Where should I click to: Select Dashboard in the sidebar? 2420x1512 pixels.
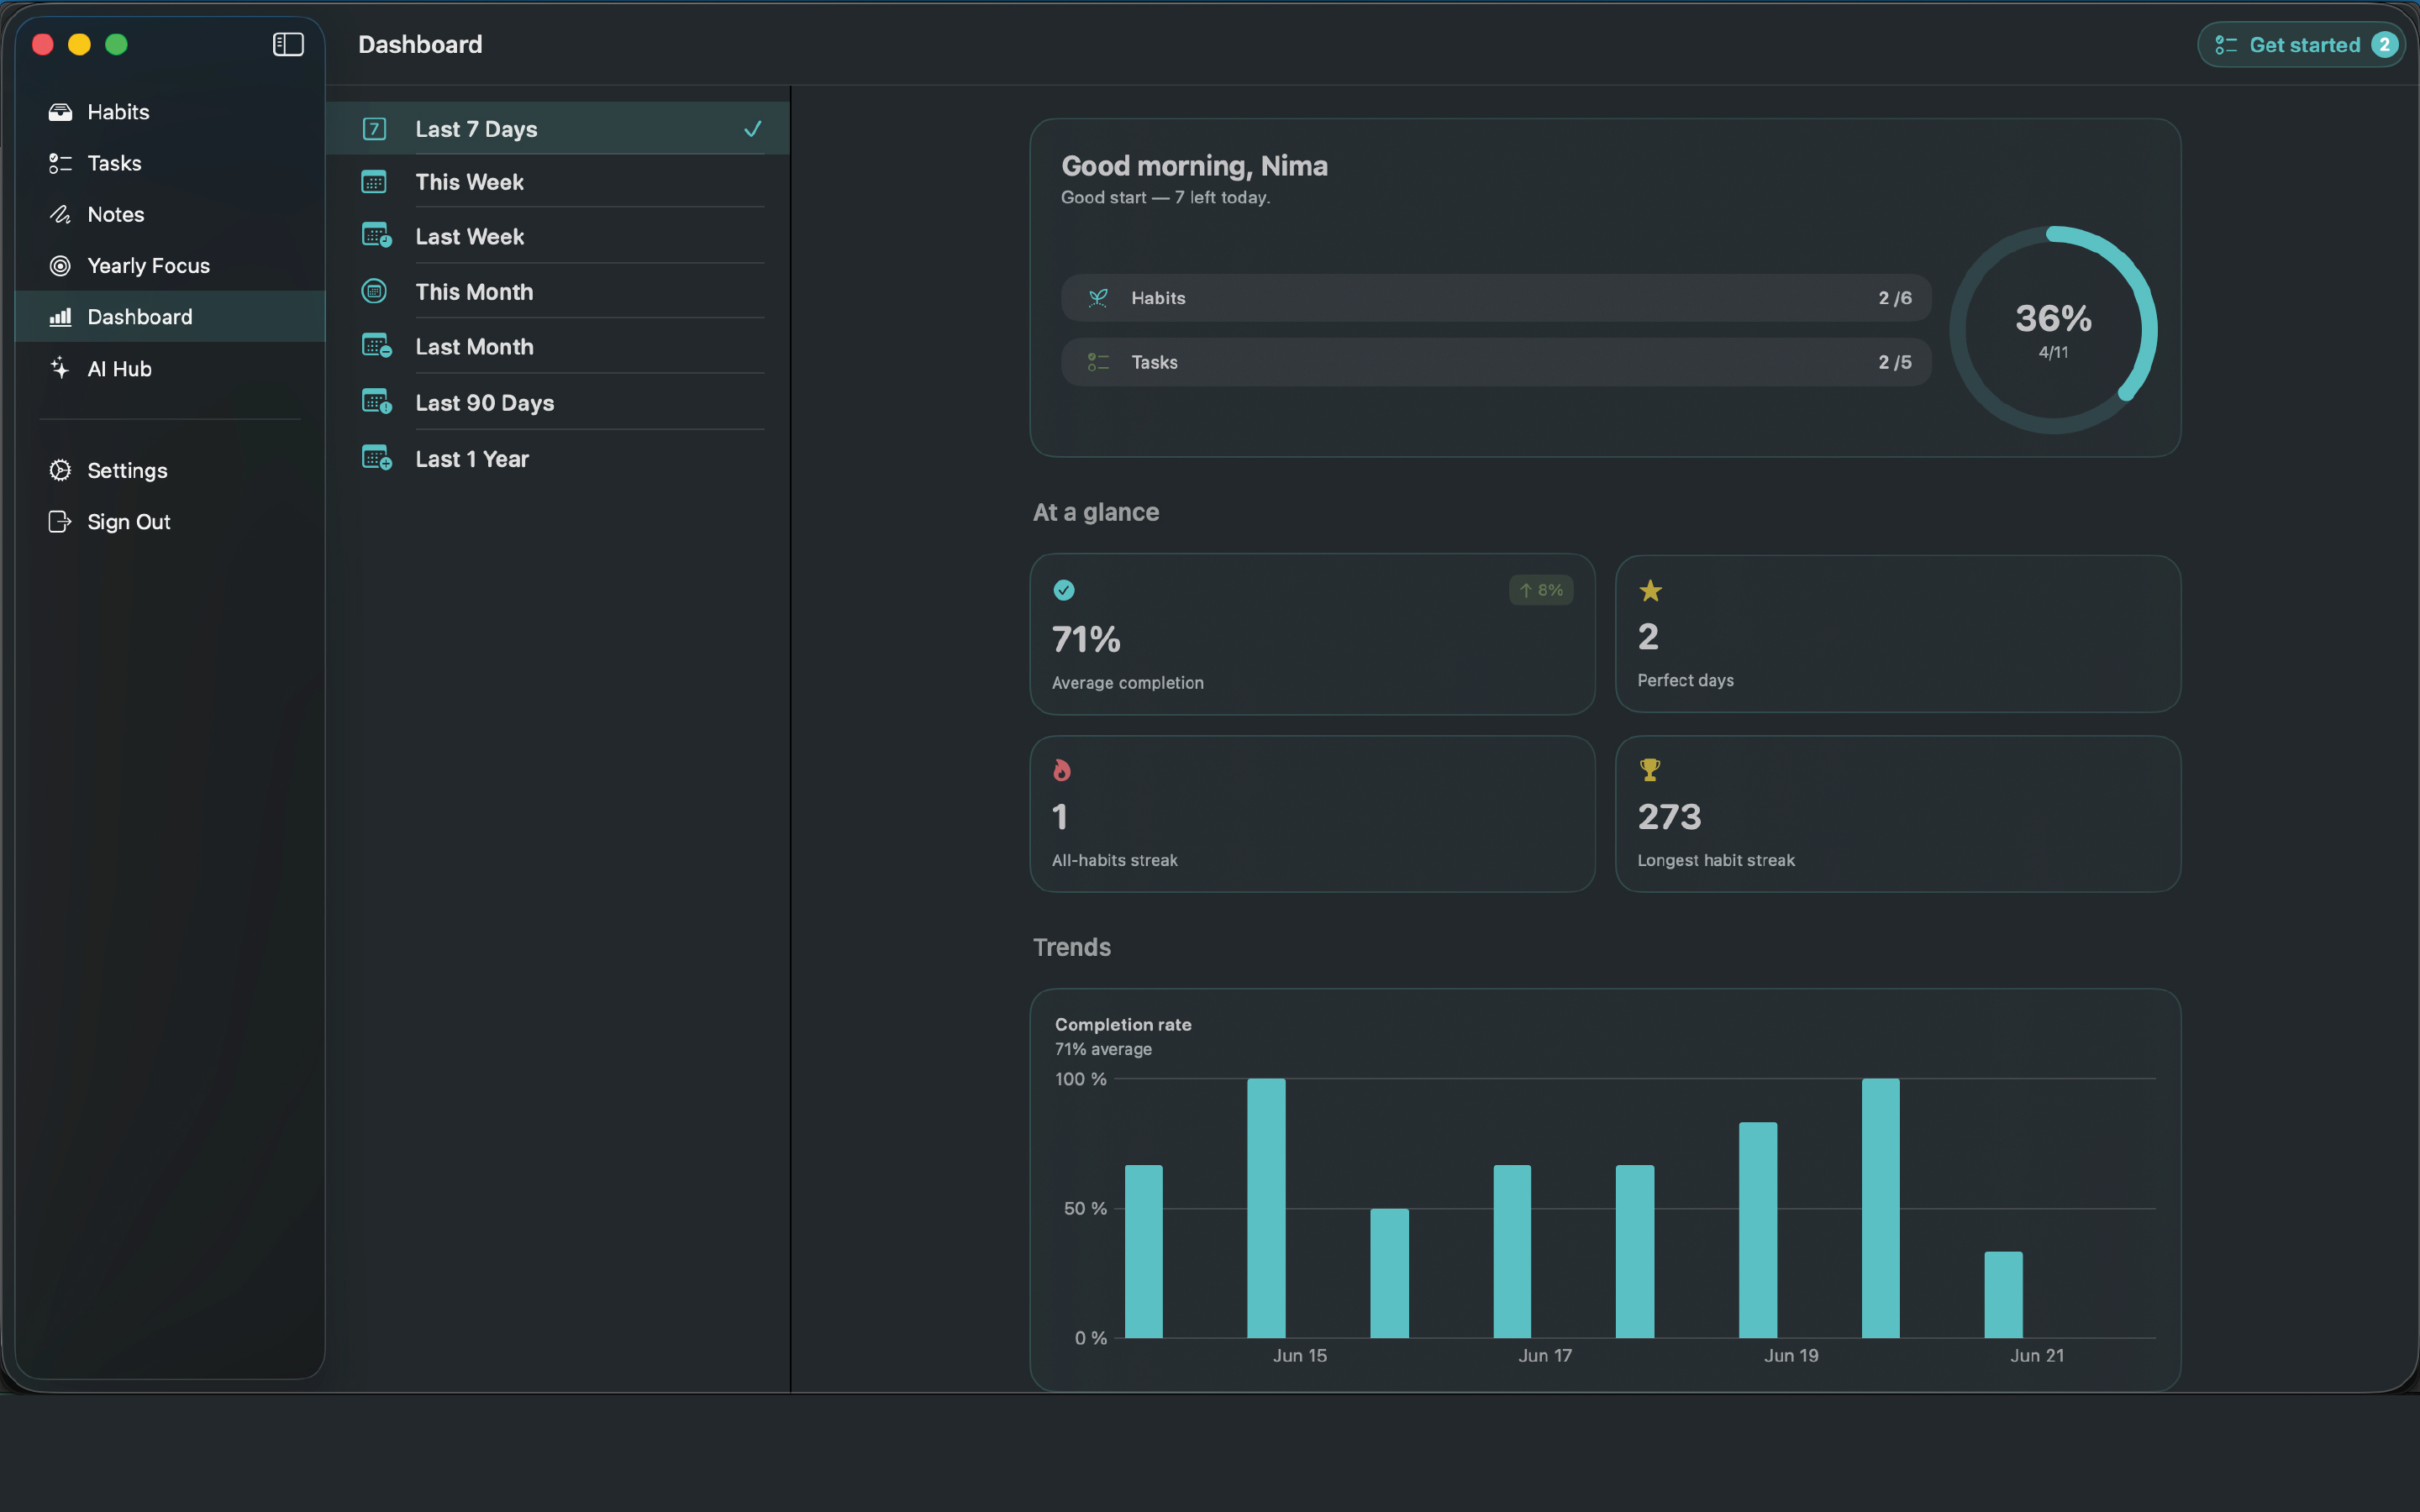click(x=170, y=317)
